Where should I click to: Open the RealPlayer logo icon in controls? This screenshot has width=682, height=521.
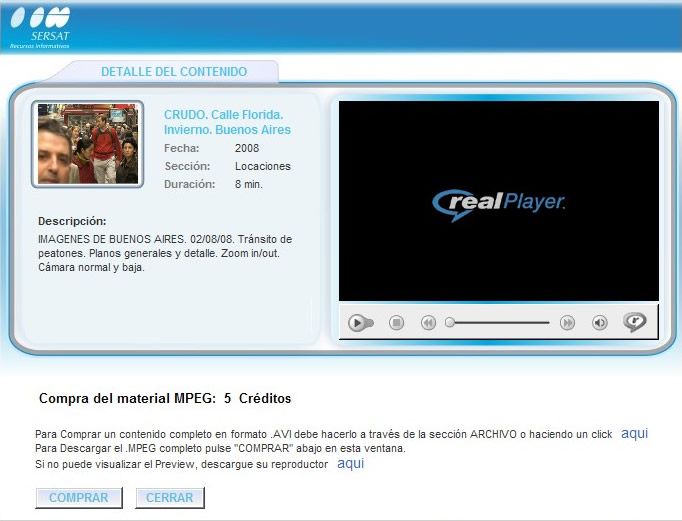coord(635,322)
